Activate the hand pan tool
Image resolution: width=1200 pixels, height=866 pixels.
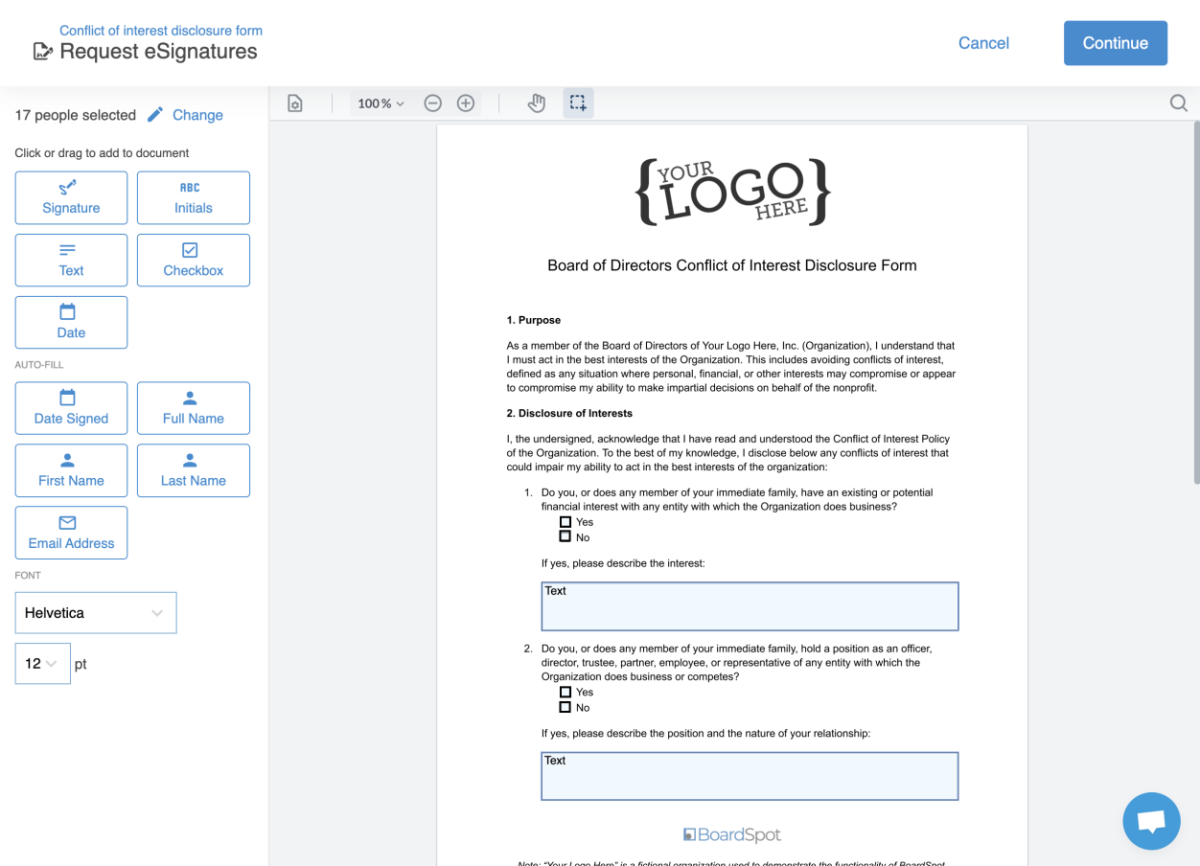(537, 102)
